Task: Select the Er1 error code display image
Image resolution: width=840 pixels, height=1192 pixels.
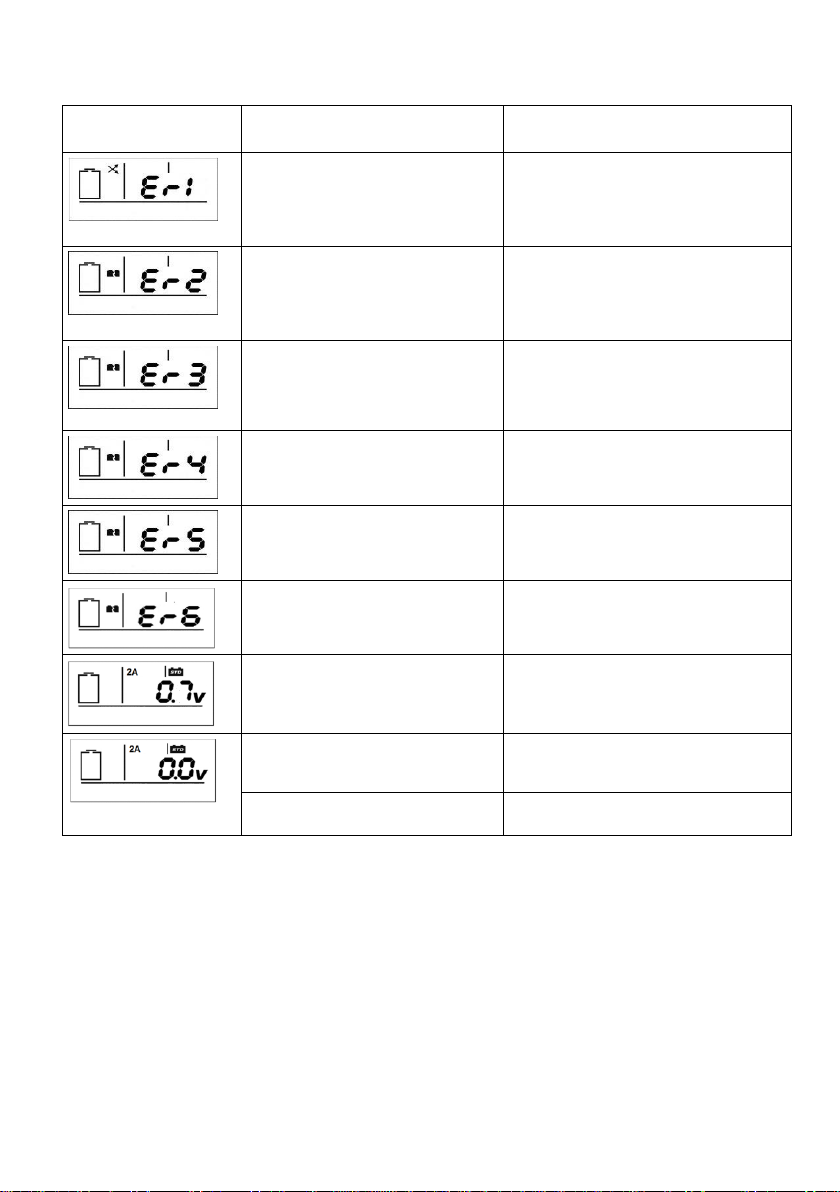Action: [143, 189]
